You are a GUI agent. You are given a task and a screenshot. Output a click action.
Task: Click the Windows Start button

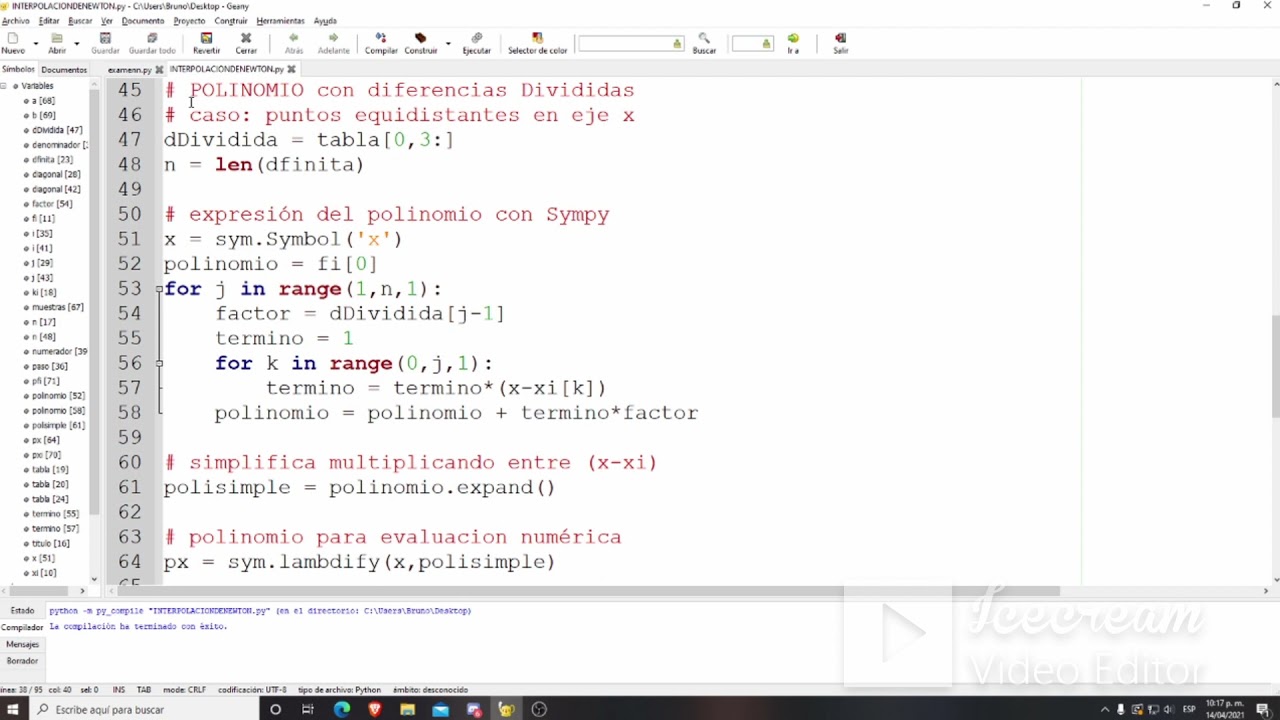point(14,709)
